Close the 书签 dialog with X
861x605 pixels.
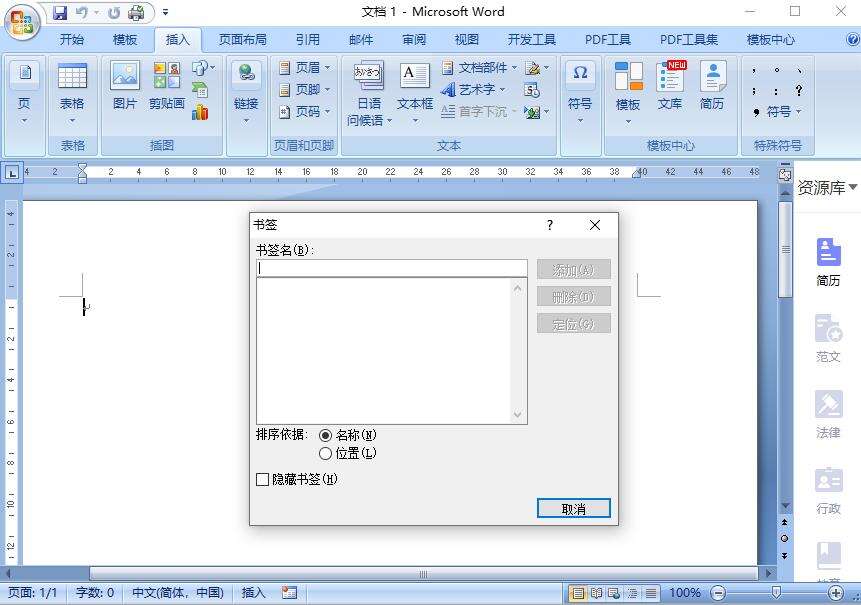point(595,225)
